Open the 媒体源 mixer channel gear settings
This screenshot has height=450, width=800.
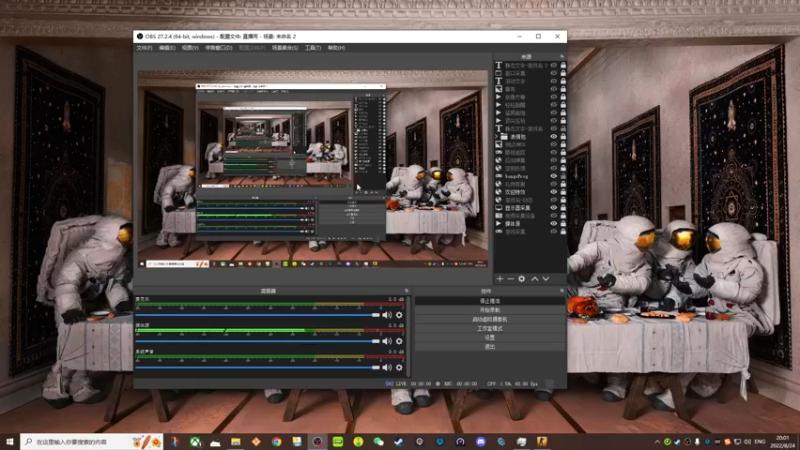[399, 341]
